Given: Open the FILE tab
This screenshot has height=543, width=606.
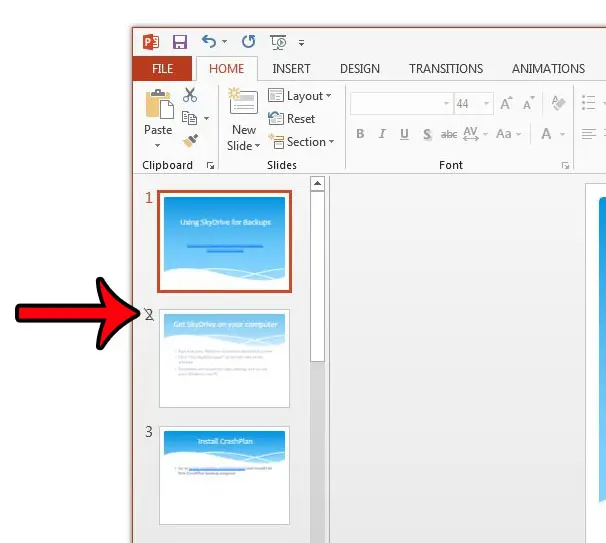Looking at the screenshot, I should tap(163, 69).
